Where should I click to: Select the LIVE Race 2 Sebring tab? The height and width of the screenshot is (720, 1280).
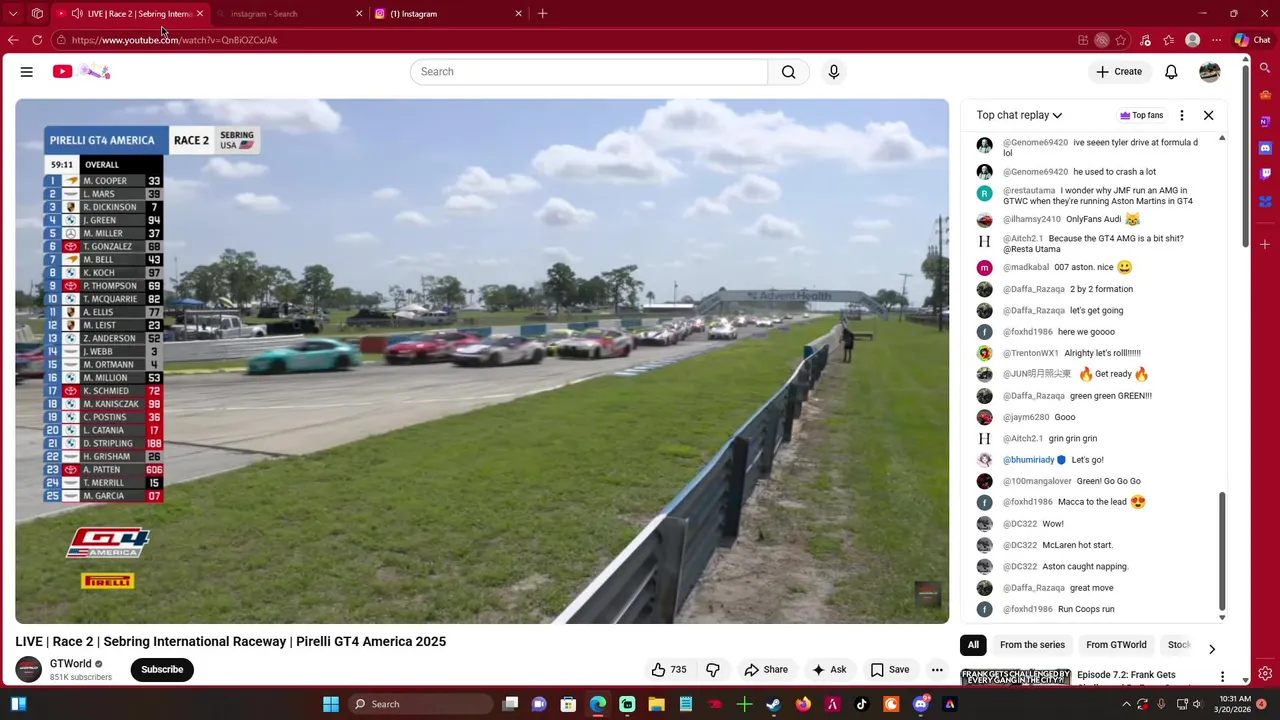(x=130, y=14)
